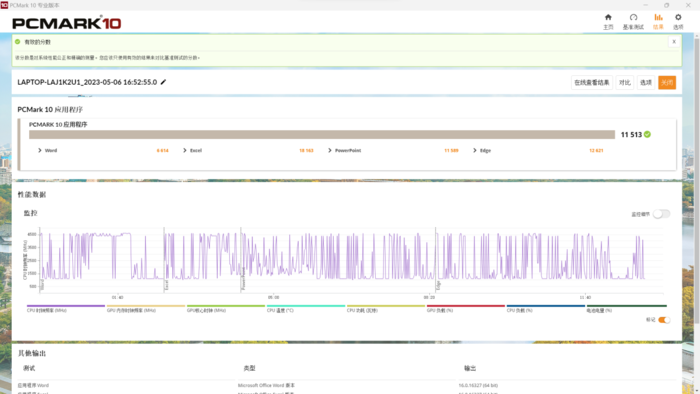Viewport: 700px width, 394px height.
Task: Dismiss the green valid-score banner with X
Action: coord(674,41)
